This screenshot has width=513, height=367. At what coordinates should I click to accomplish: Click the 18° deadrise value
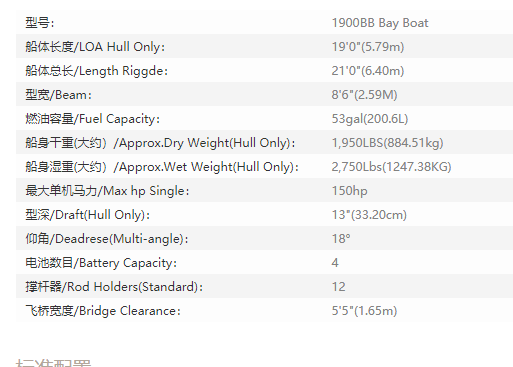(341, 239)
